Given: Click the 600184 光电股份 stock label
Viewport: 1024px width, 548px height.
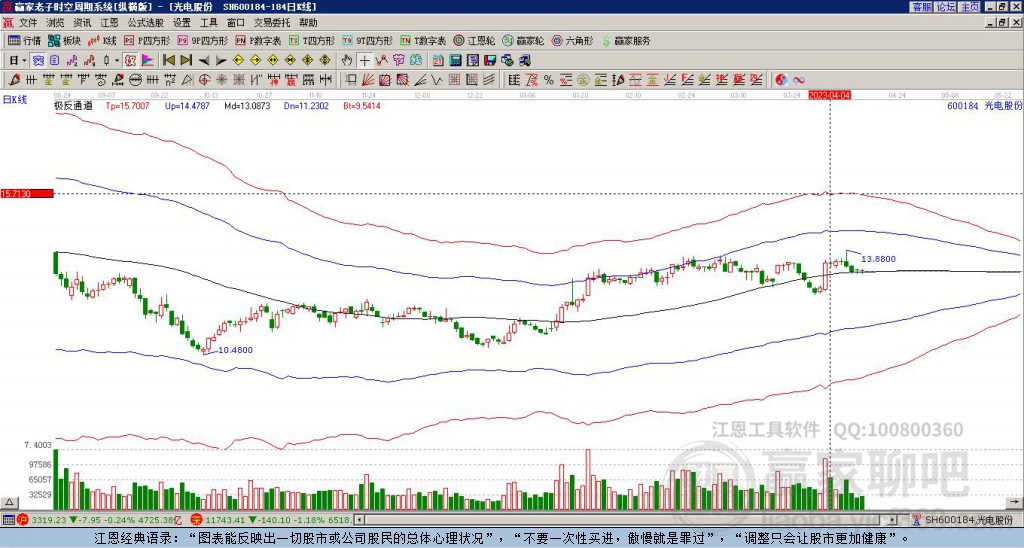Looking at the screenshot, I should click(x=984, y=105).
